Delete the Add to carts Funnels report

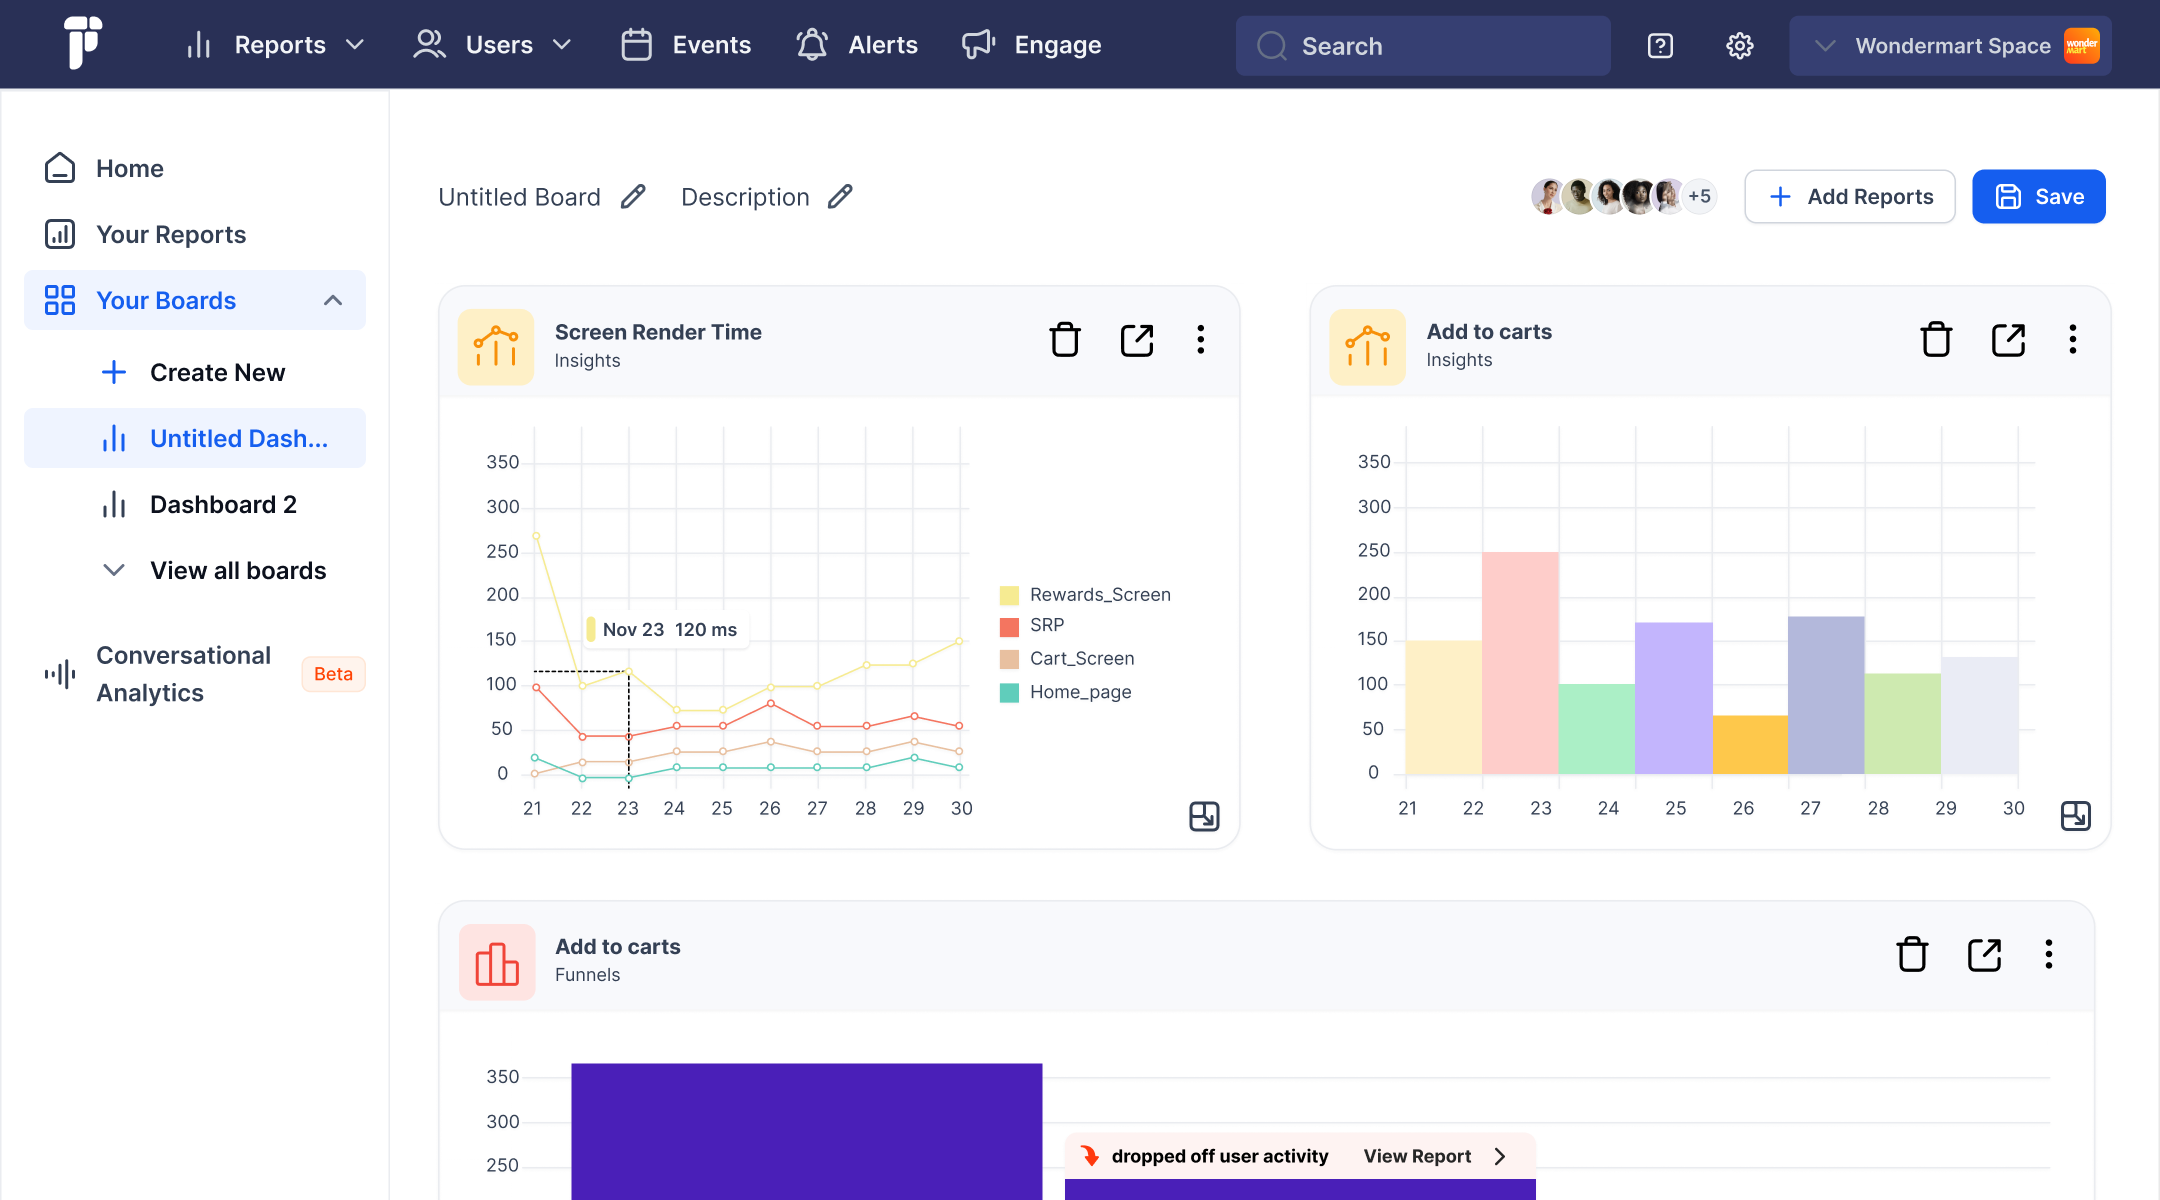pos(1912,955)
